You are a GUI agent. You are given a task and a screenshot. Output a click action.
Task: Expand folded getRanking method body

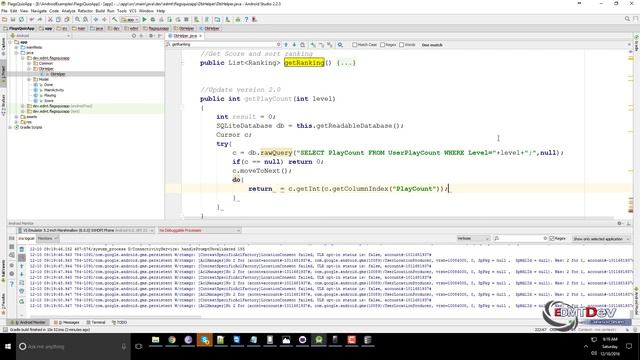(346, 63)
